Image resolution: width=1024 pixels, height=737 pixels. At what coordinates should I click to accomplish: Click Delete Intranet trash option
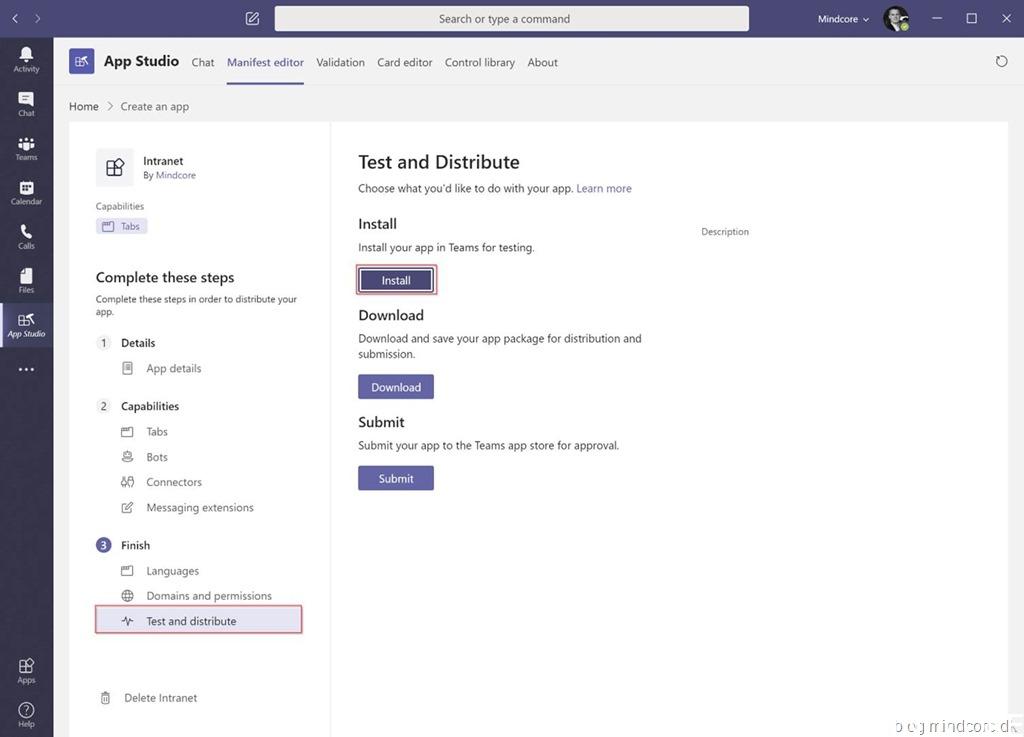click(x=160, y=698)
